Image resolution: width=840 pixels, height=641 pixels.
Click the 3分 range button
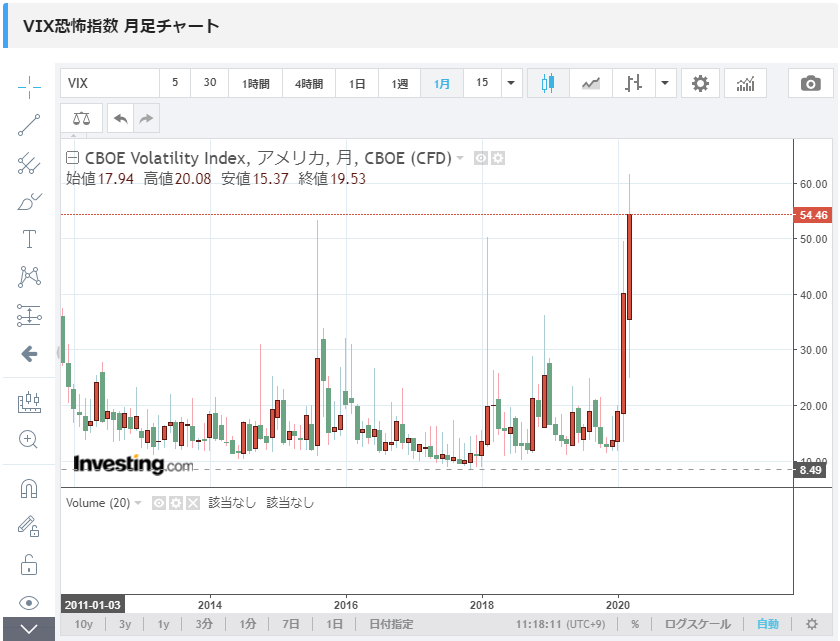(204, 624)
